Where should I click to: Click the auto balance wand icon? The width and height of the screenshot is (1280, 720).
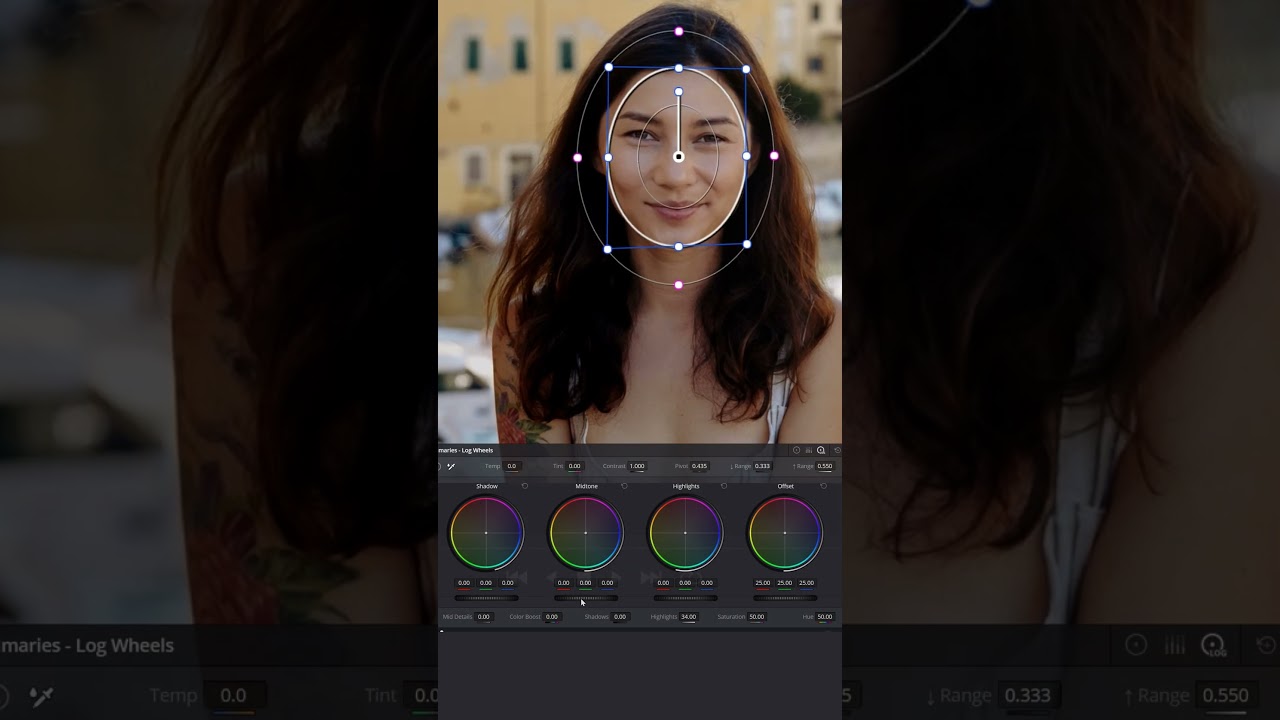451,466
